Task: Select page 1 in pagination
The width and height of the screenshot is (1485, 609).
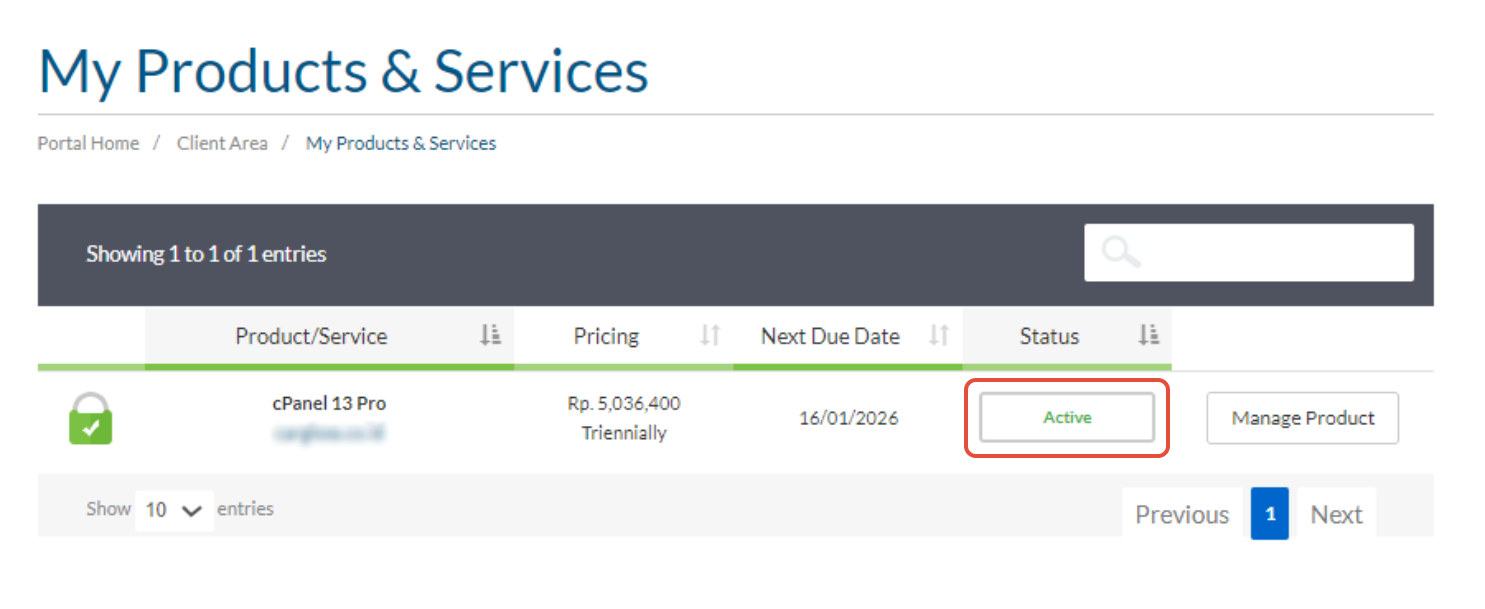Action: tap(1270, 514)
